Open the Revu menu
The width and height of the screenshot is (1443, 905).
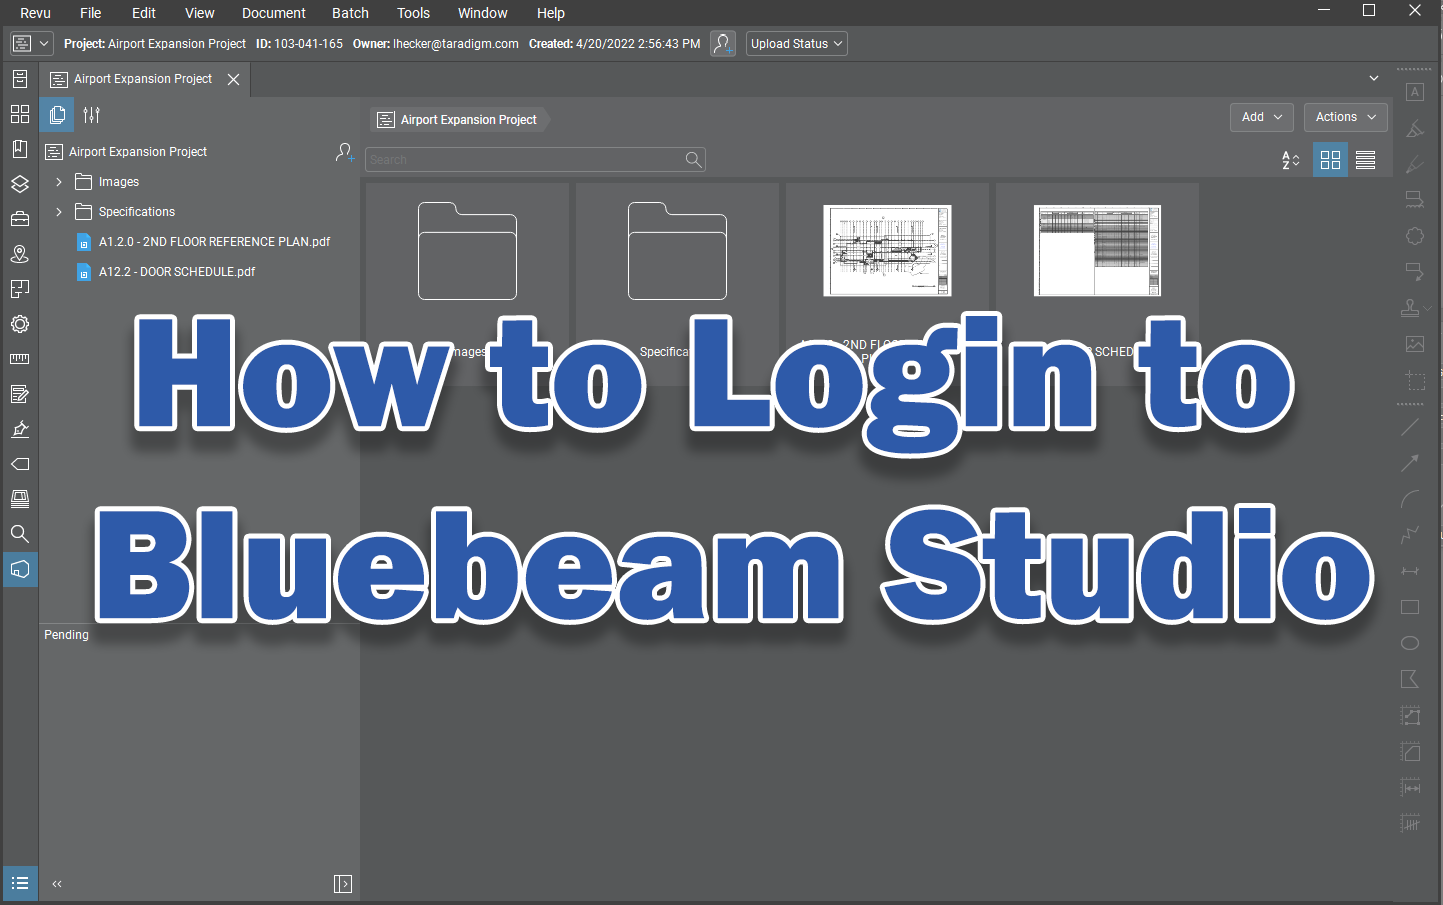pyautogui.click(x=35, y=13)
